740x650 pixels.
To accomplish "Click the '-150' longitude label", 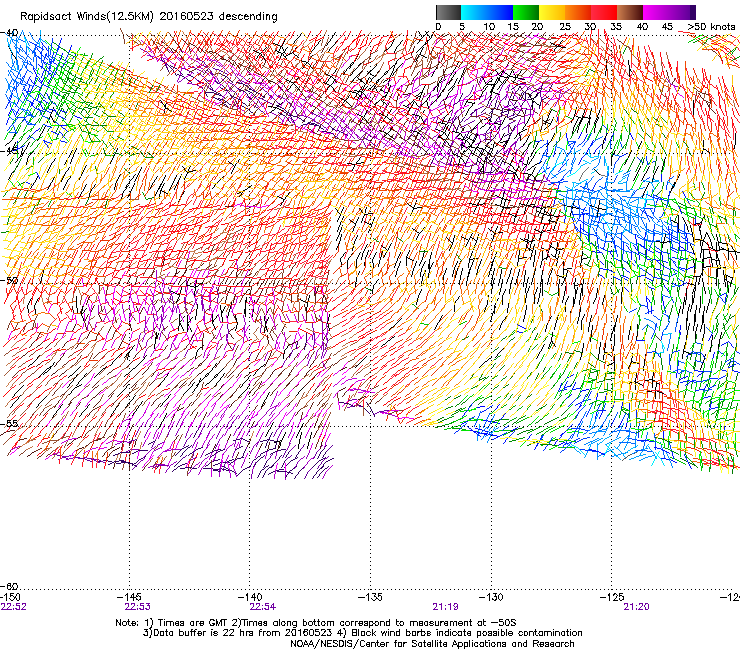I will click(10, 598).
